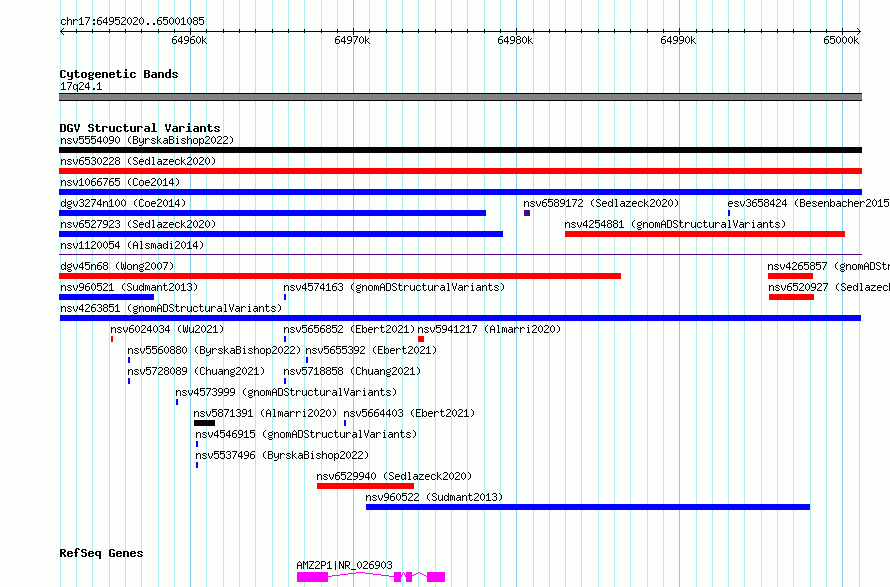Click the 17q24.1 band label
The height and width of the screenshot is (587, 890).
[x=81, y=86]
